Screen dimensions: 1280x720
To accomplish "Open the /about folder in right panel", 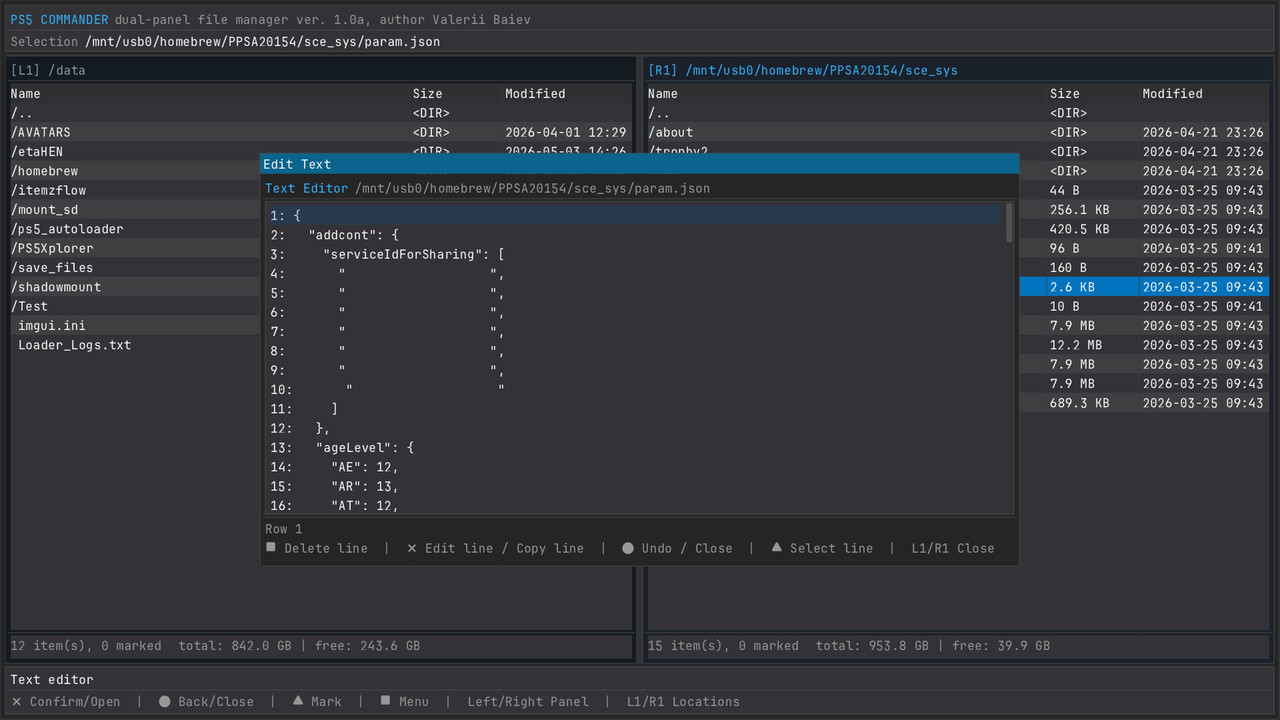I will [958, 132].
